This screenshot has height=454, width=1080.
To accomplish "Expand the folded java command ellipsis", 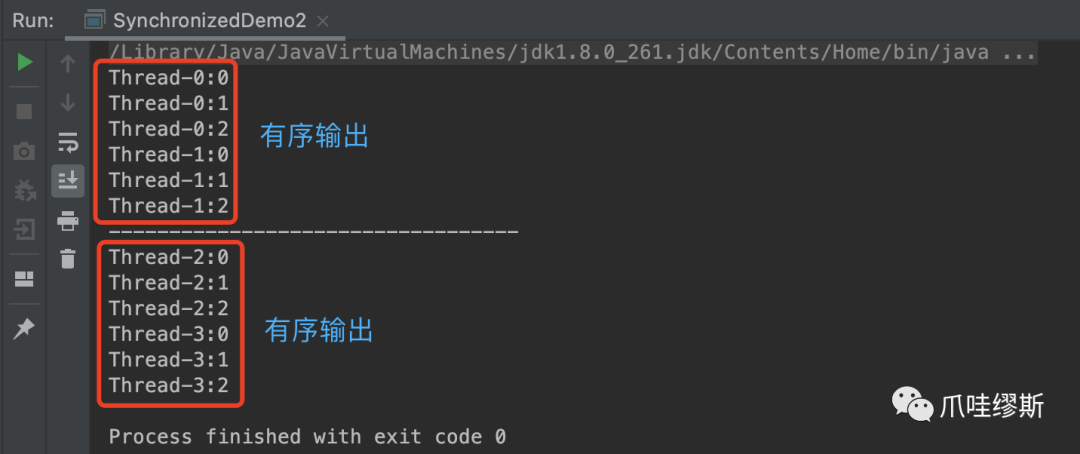I will [x=1019, y=52].
